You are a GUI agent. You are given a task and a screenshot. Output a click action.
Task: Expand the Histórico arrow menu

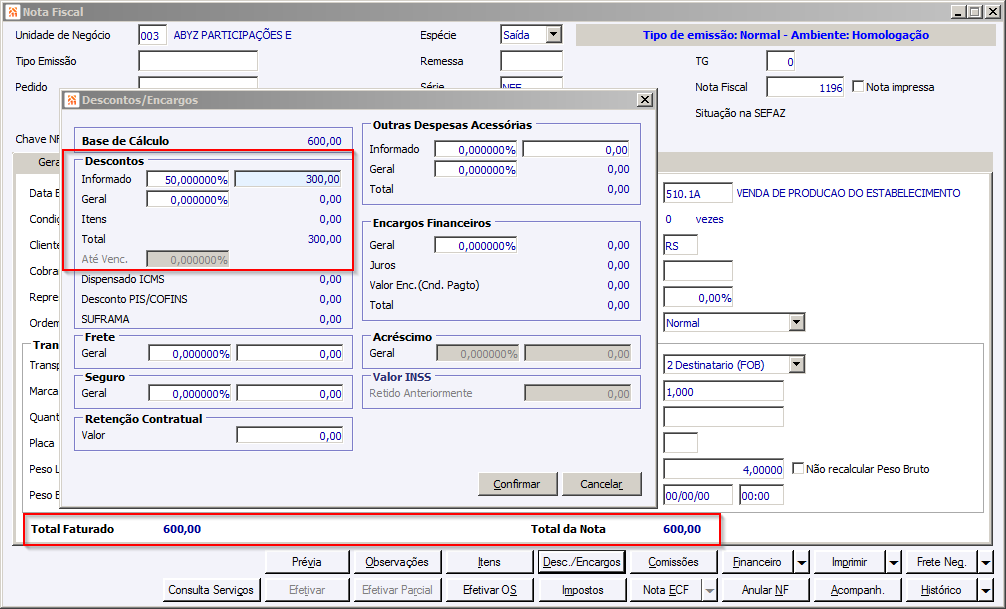[x=985, y=590]
